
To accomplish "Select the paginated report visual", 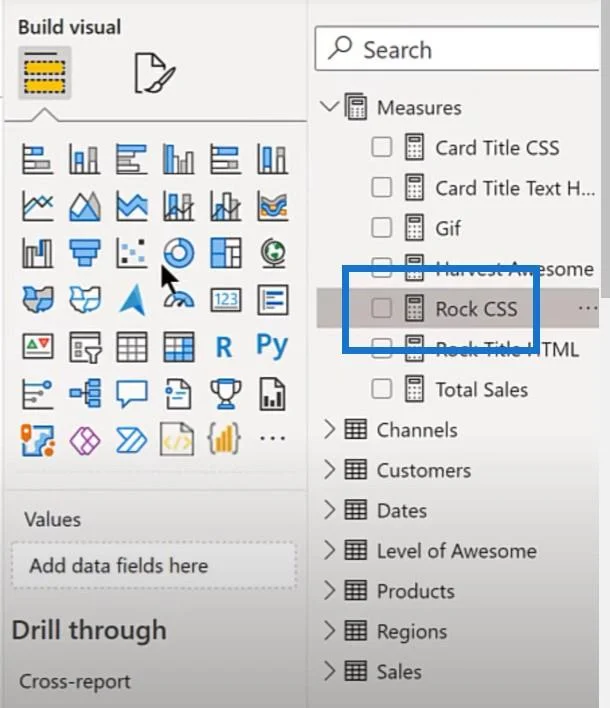I will click(x=272, y=394).
